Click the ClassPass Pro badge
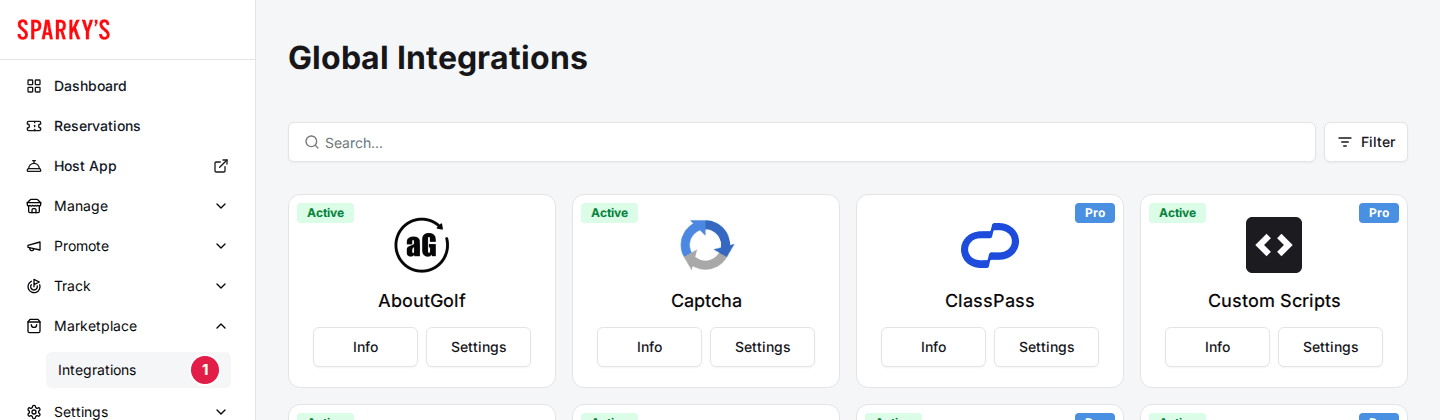This screenshot has width=1440, height=420. click(1095, 213)
